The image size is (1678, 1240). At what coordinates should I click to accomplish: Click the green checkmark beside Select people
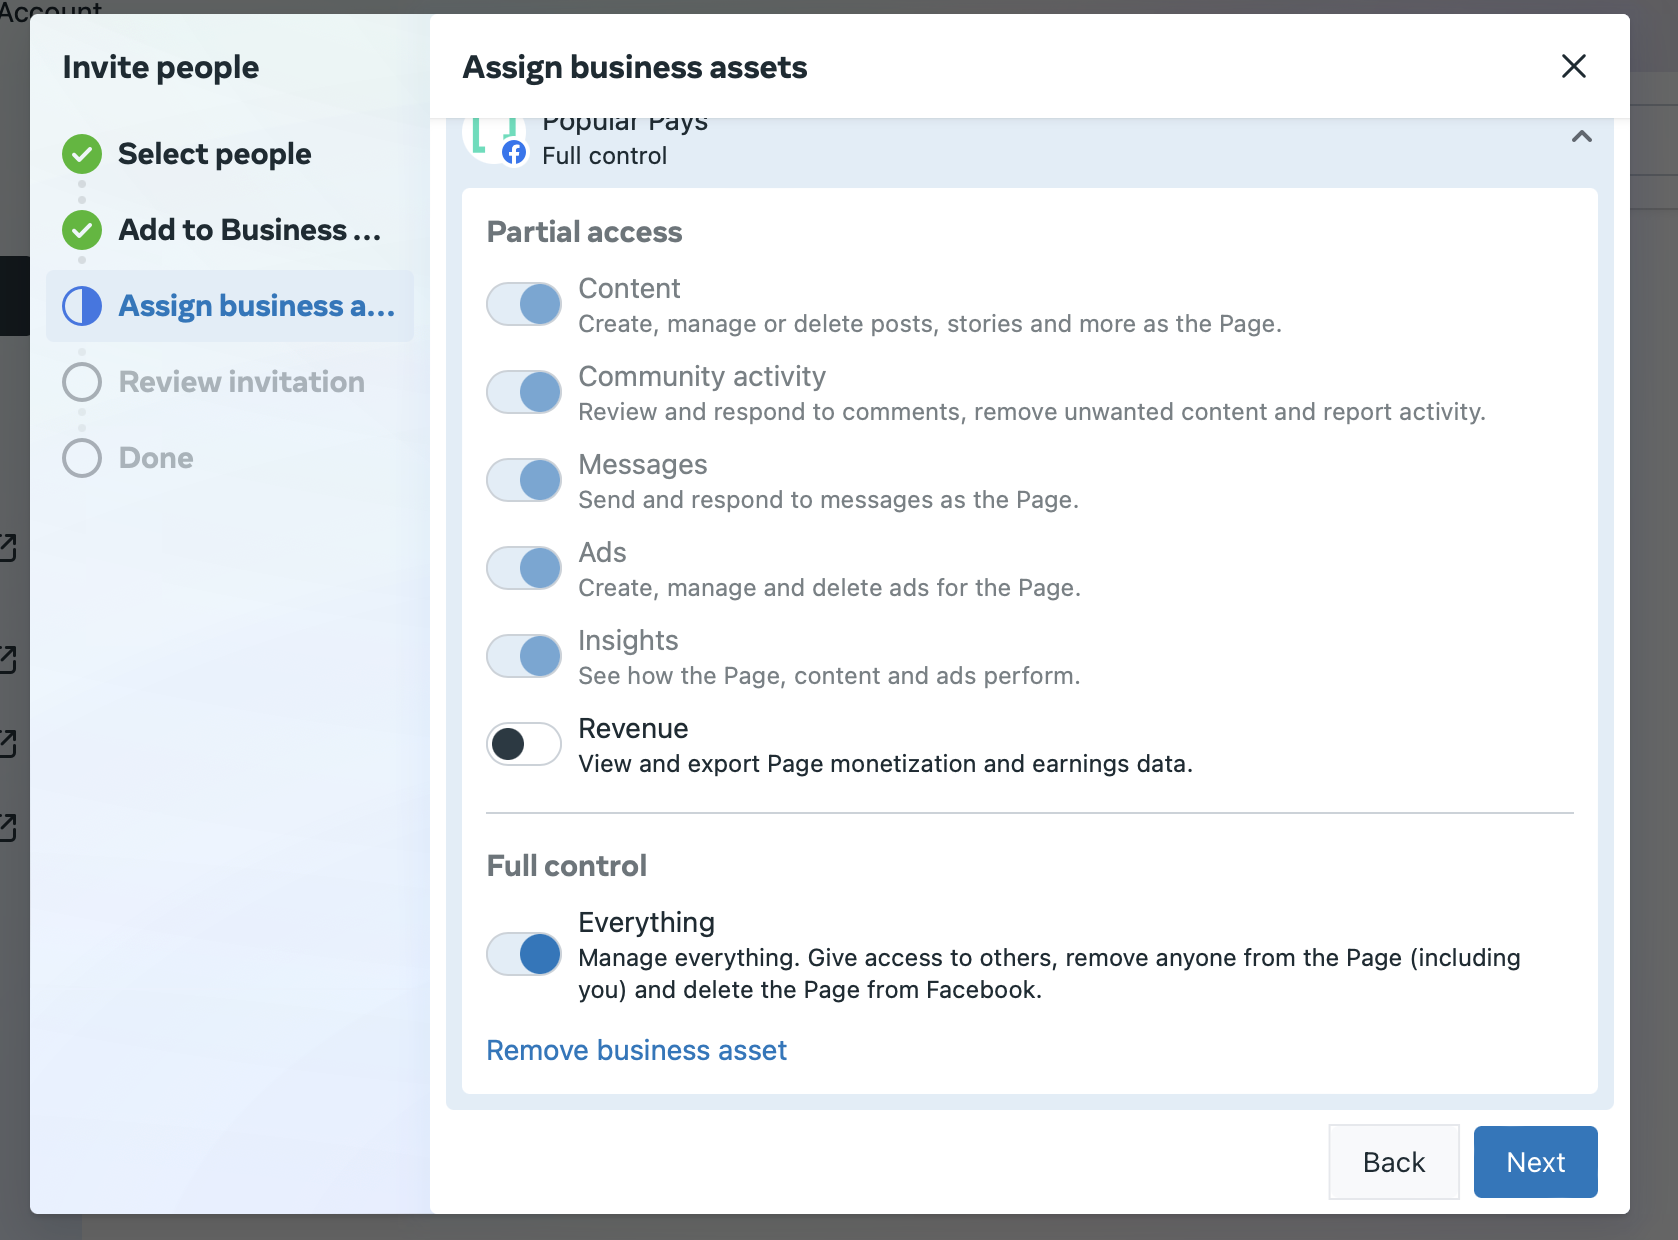82,154
